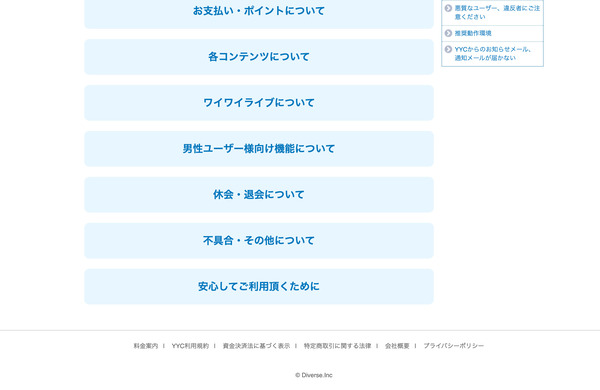Open 特定商取引に関する法律 footer link
Image resolution: width=600 pixels, height=390 pixels.
[338, 346]
